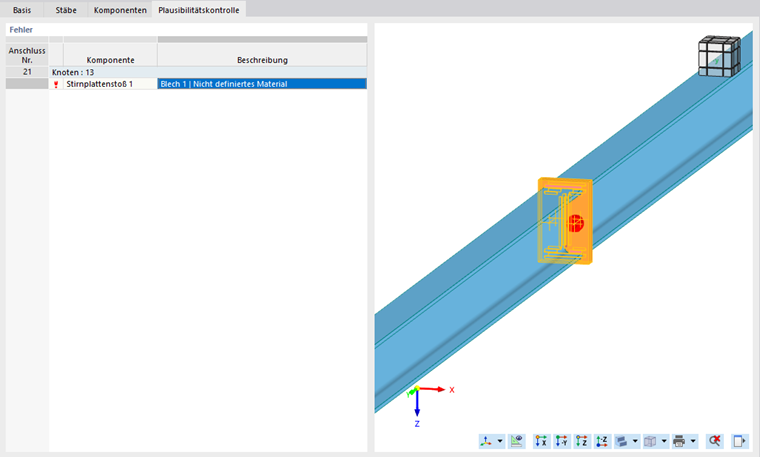Click the 'Anschluss Nr.' column header
Screen dimensions: 760x457
[27, 55]
